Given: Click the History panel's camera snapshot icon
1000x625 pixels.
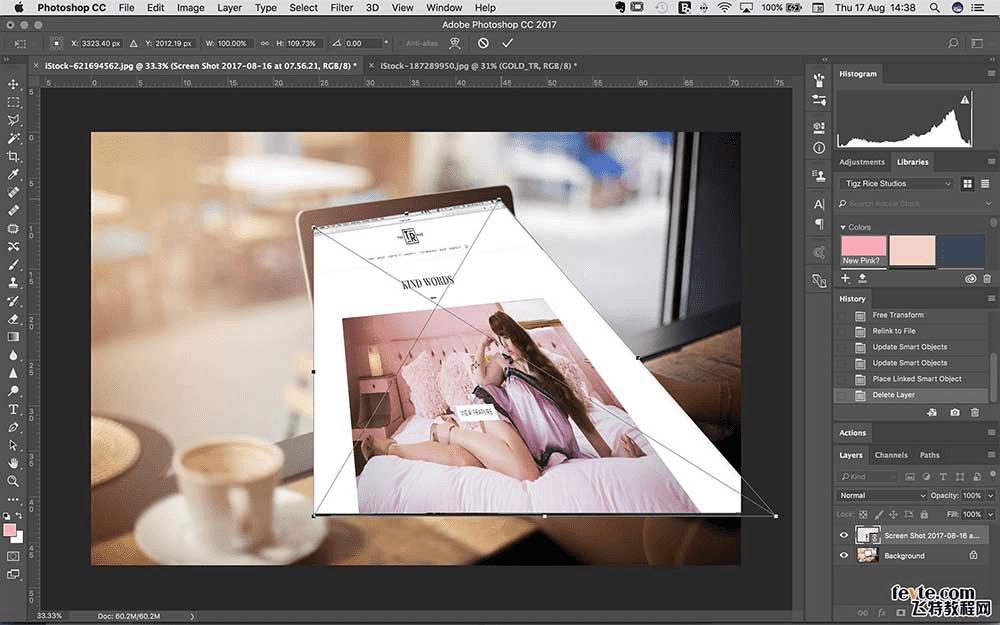Looking at the screenshot, I should (x=955, y=412).
